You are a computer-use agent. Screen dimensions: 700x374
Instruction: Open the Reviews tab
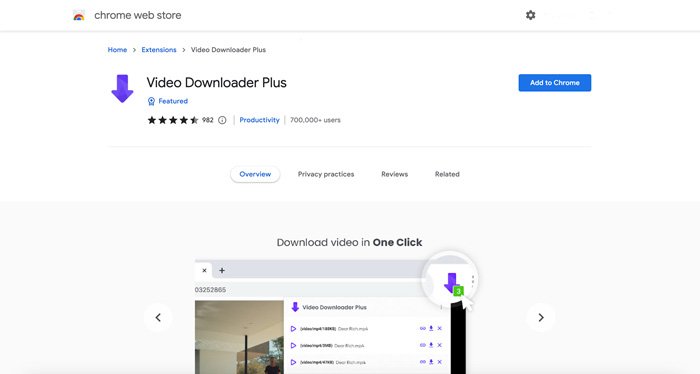(x=395, y=174)
